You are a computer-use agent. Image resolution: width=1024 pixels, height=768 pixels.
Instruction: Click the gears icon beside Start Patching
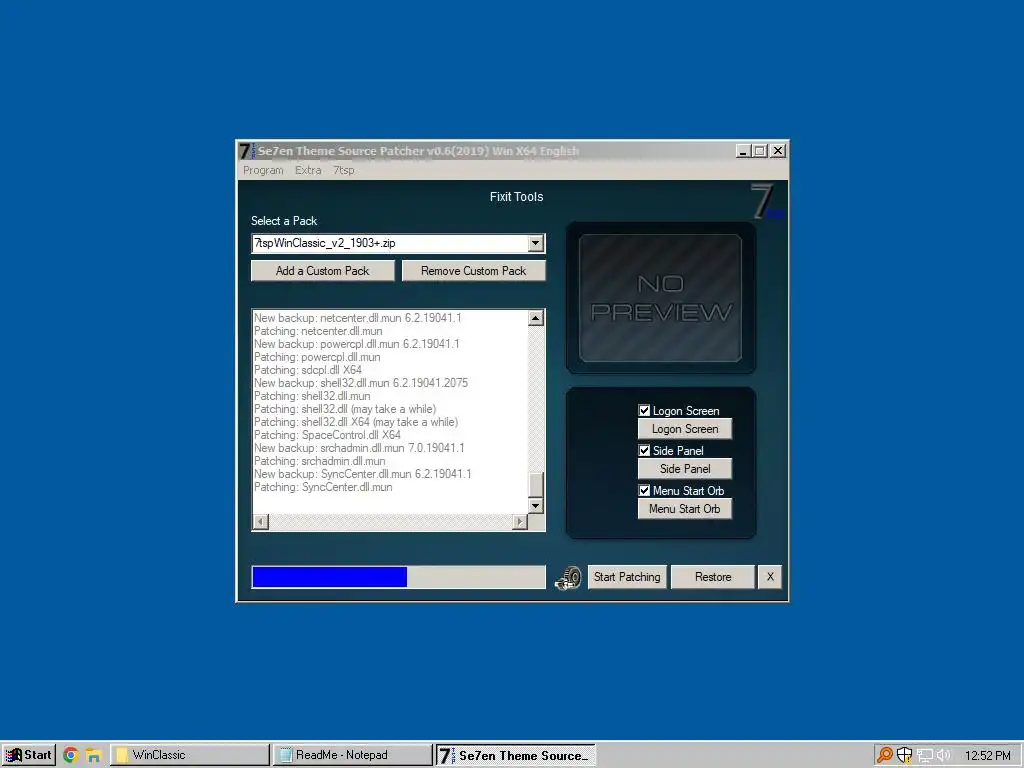(x=568, y=578)
